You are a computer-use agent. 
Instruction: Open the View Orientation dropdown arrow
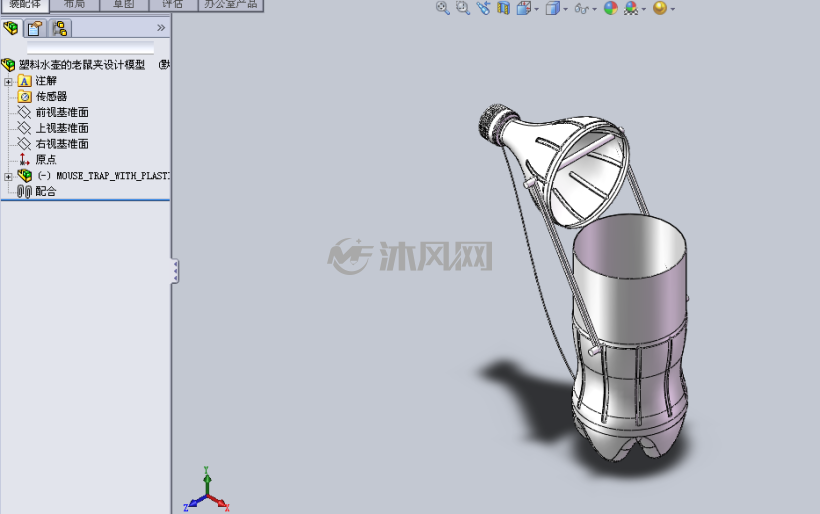pos(537,9)
